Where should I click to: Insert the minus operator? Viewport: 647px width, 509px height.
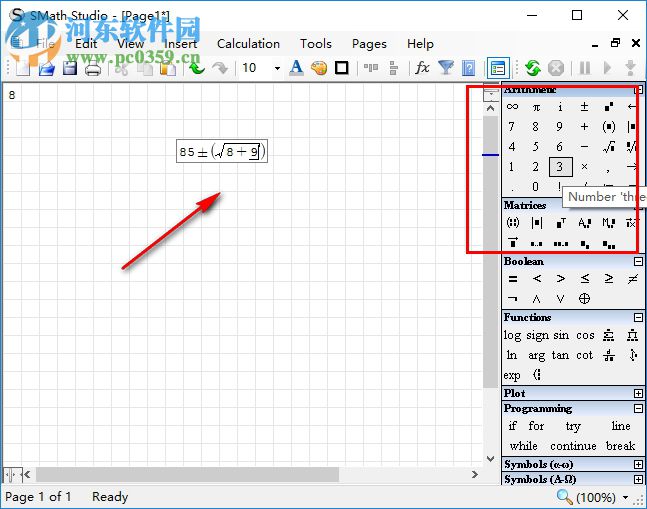584,146
